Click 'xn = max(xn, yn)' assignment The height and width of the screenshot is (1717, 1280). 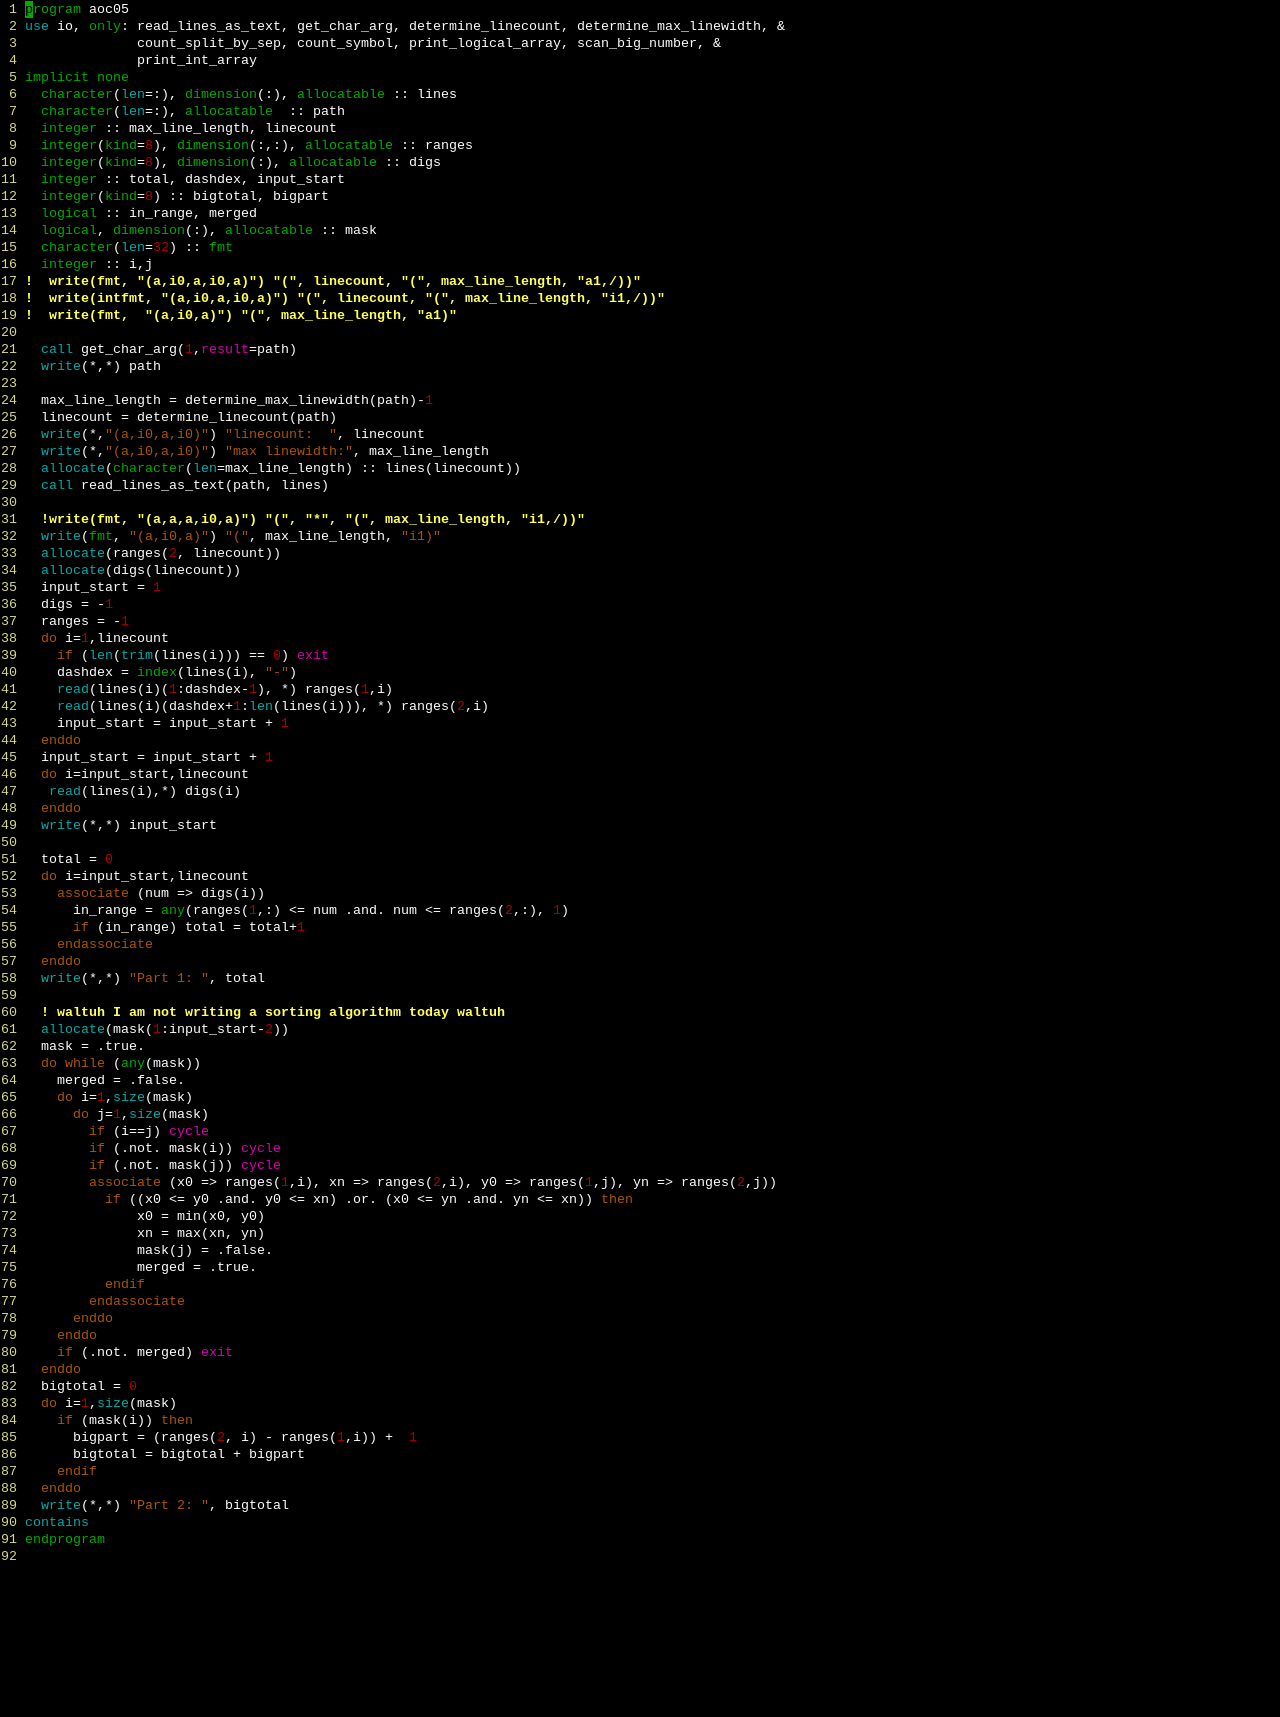pos(201,1233)
